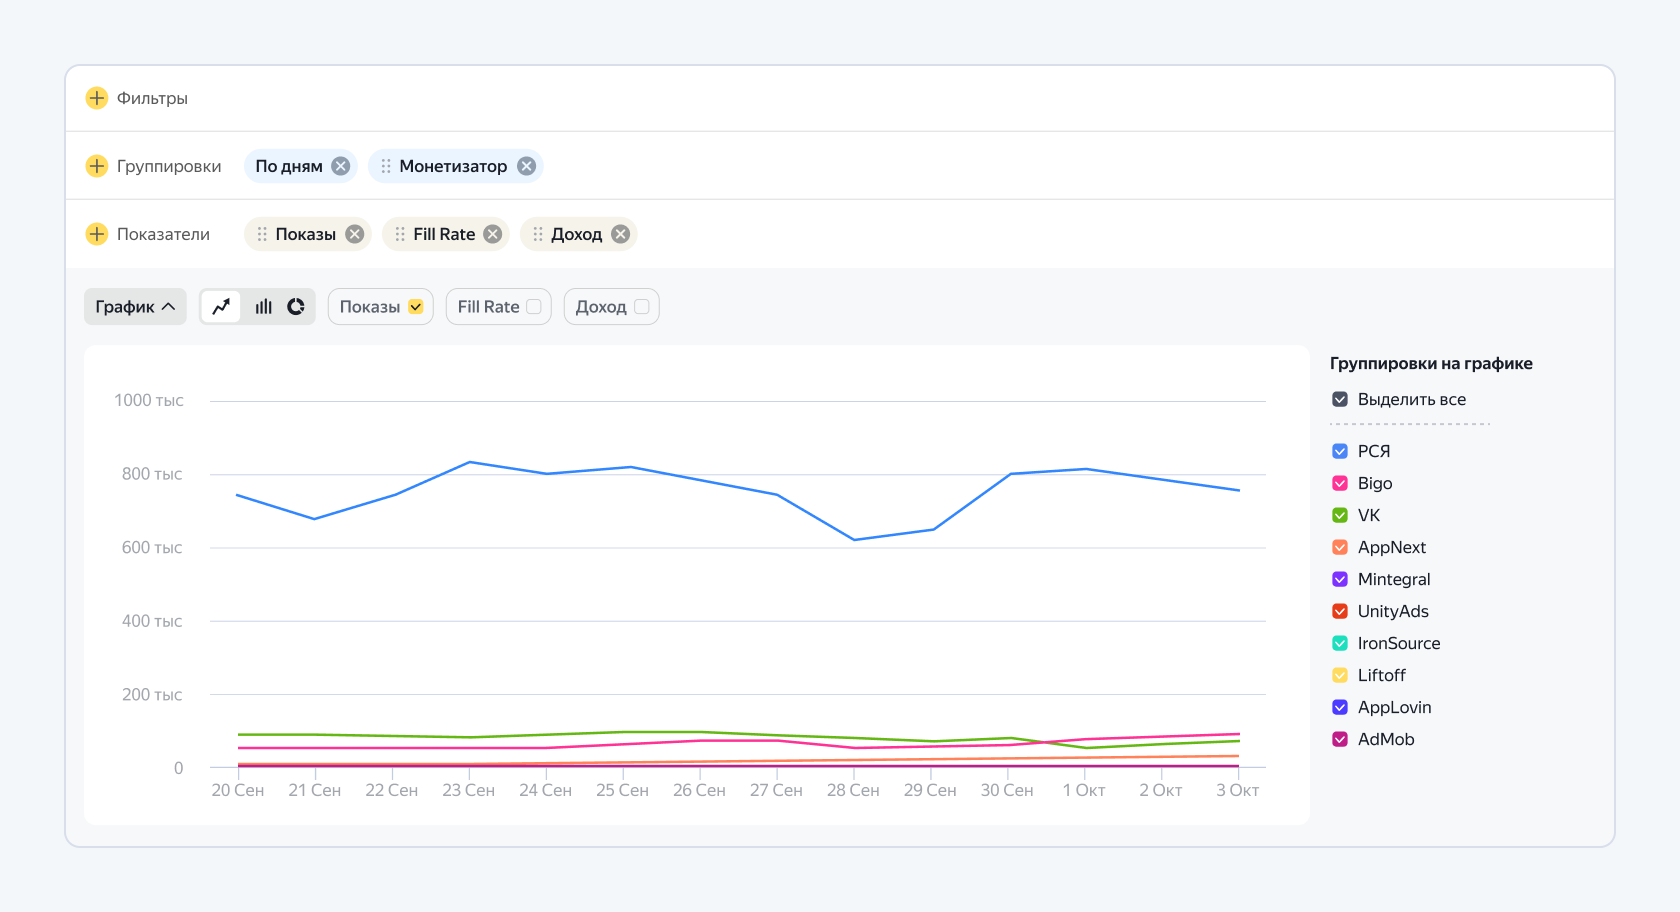Remove the По дням grouping chip
The height and width of the screenshot is (912, 1680).
(341, 166)
